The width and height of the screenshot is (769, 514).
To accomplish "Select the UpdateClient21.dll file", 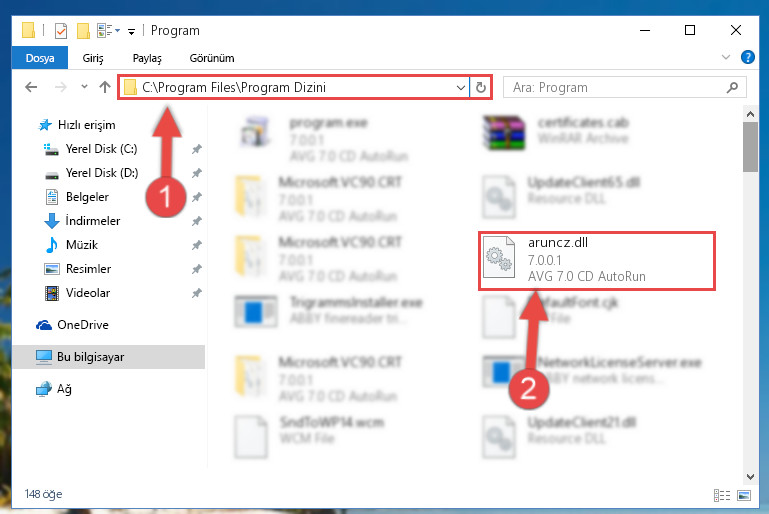I will click(559, 436).
